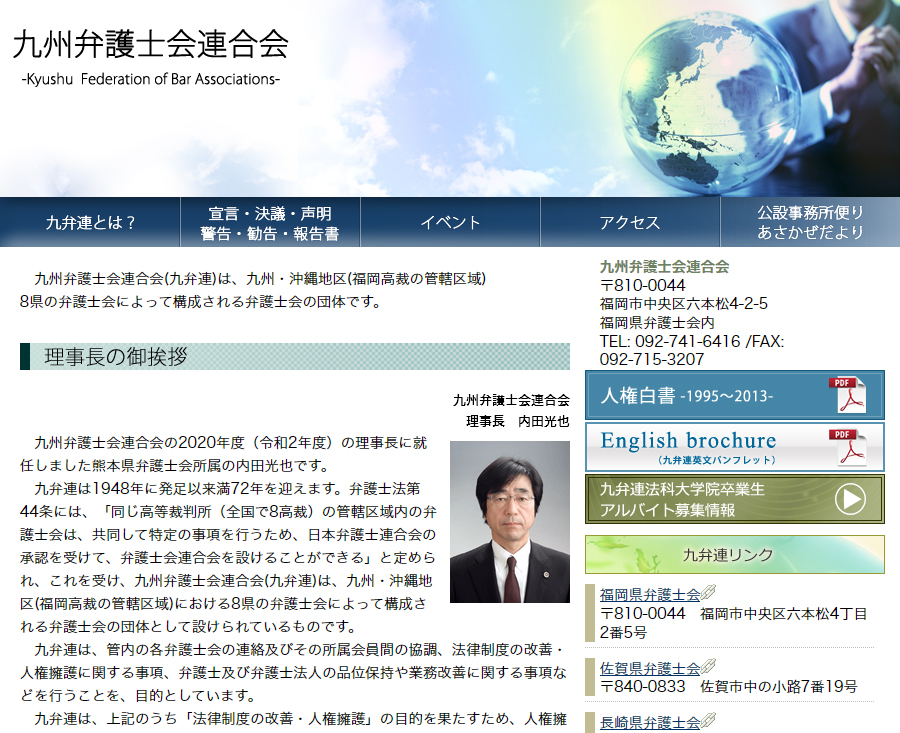Select the イベント navigation tab
Image resolution: width=900 pixels, height=733 pixels.
point(450,222)
